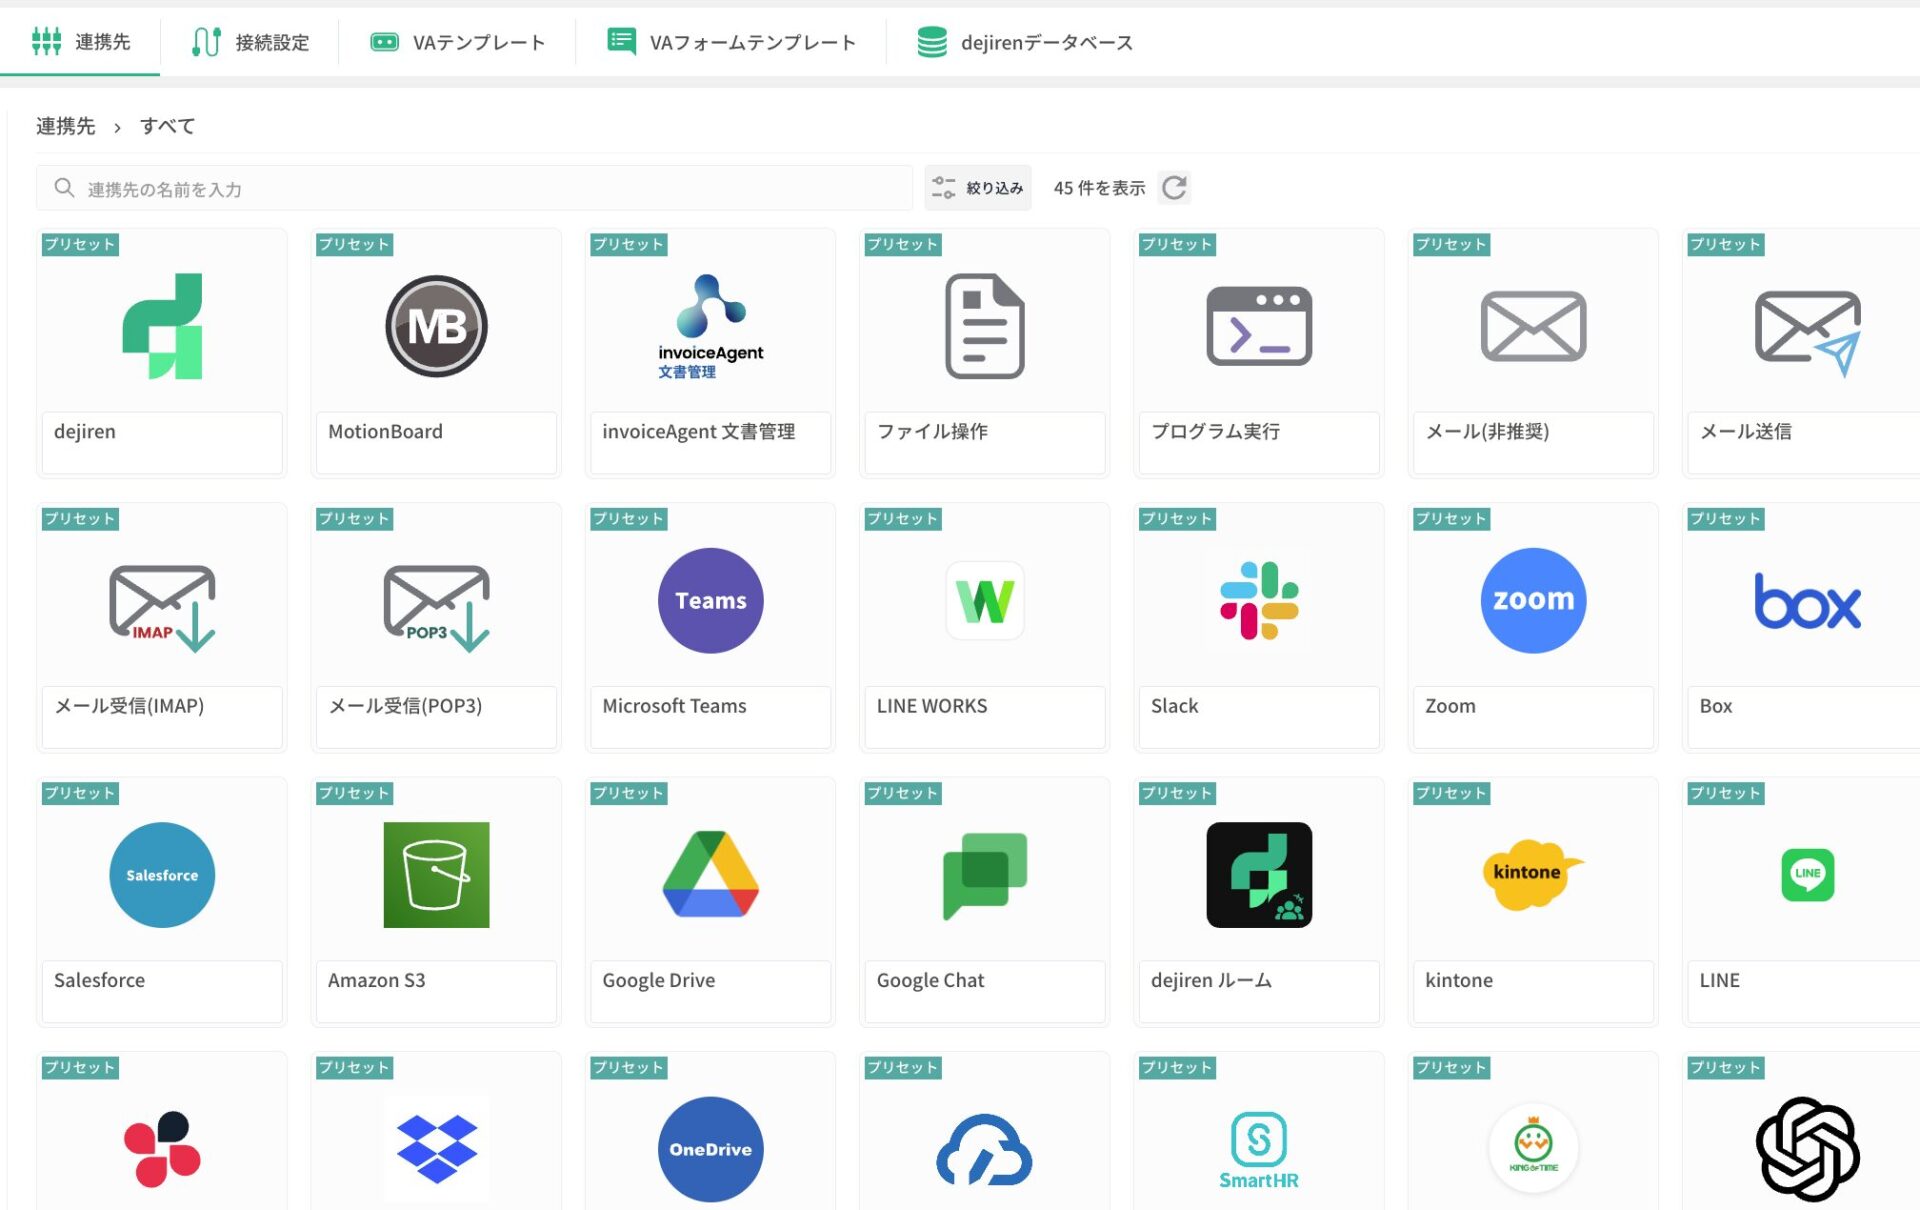Open the OneDrive connector icon
The height and width of the screenshot is (1210, 1920).
click(x=710, y=1148)
